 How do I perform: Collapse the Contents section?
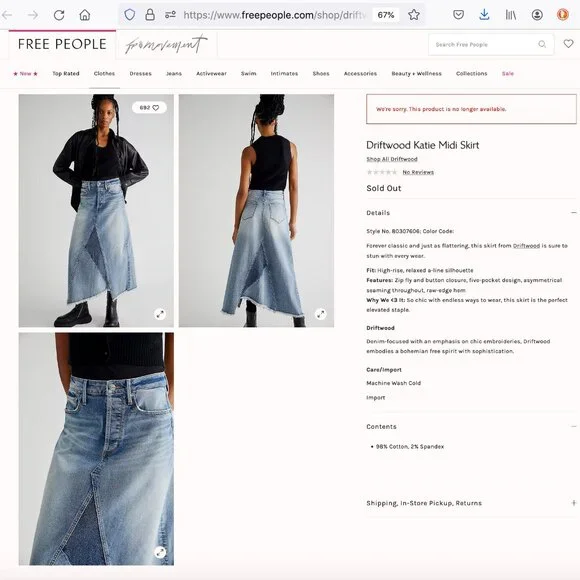tap(573, 426)
